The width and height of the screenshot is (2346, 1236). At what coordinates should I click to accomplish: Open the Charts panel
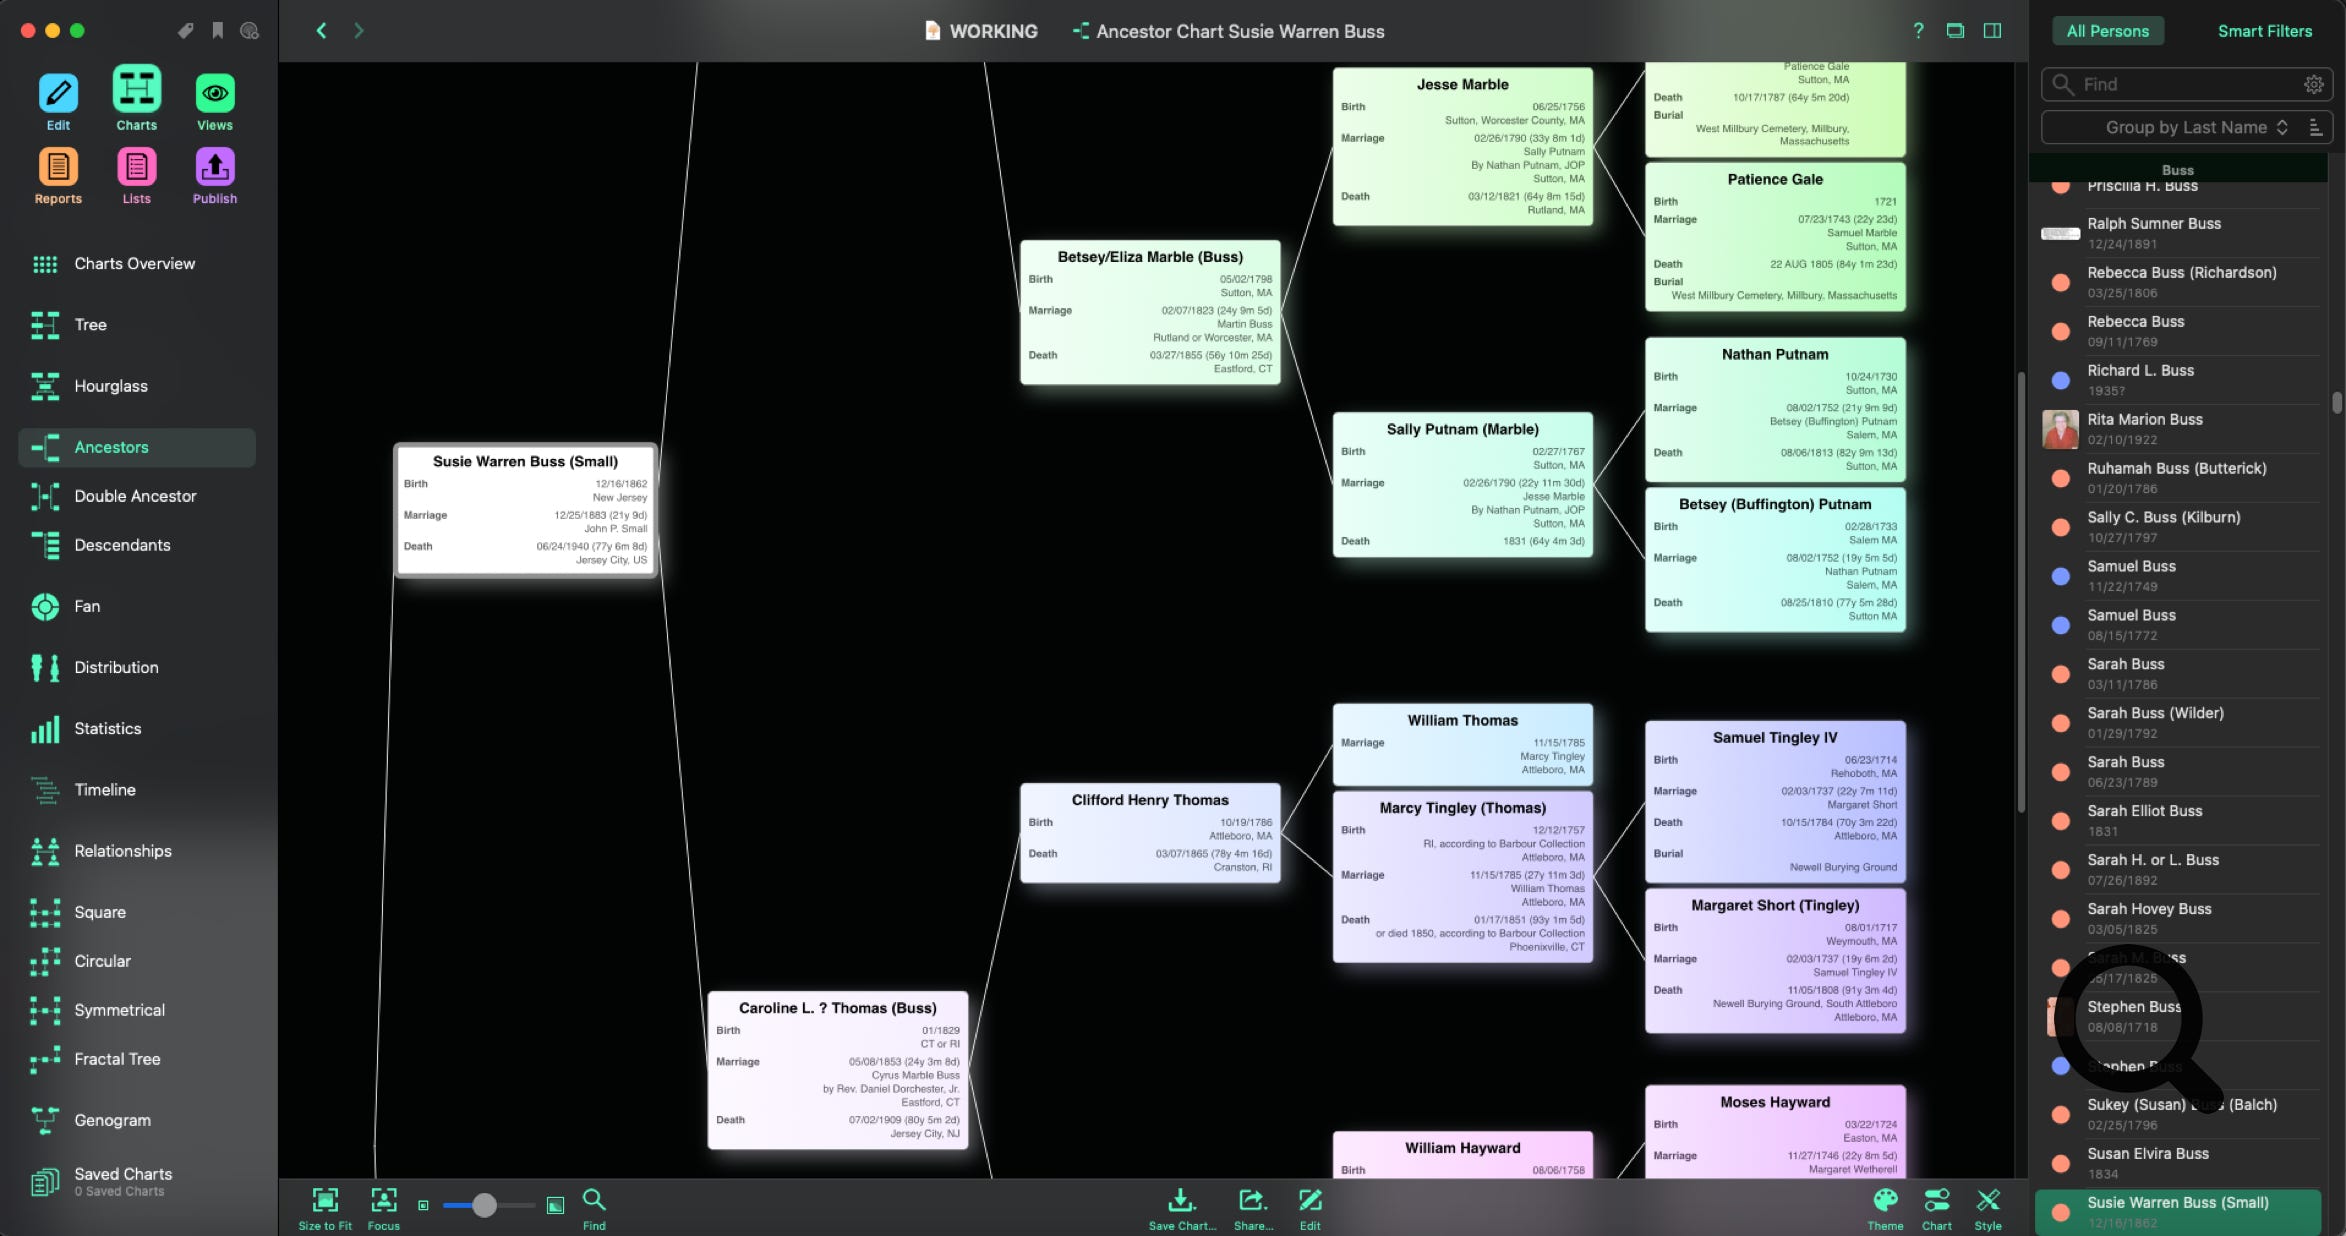click(135, 98)
